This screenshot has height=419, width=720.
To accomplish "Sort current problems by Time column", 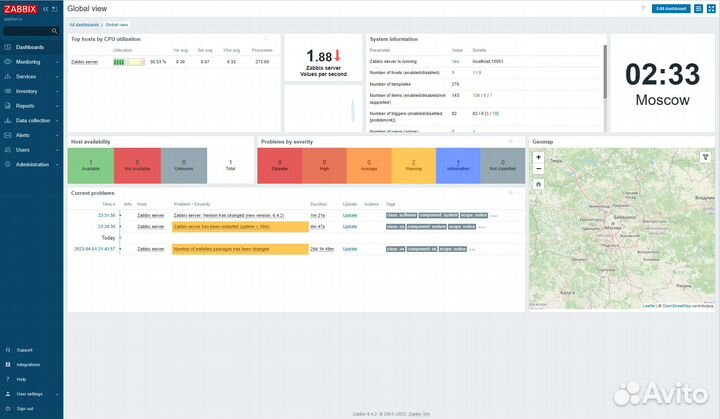I will [x=108, y=203].
